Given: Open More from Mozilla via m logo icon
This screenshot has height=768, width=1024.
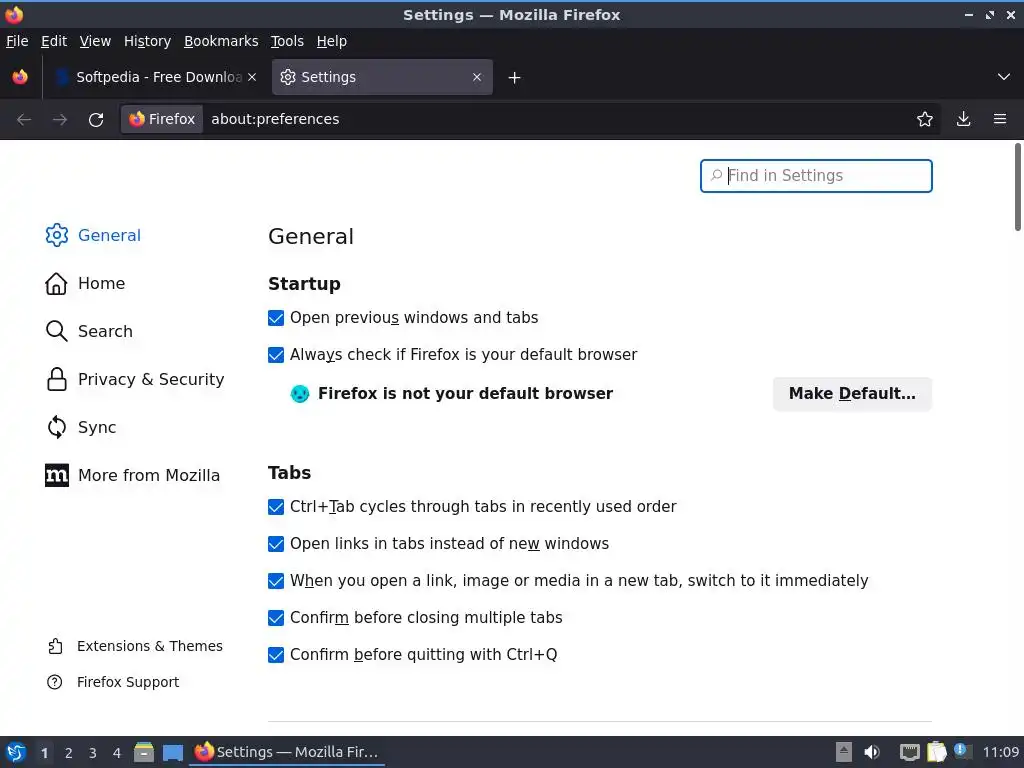Looking at the screenshot, I should point(57,475).
